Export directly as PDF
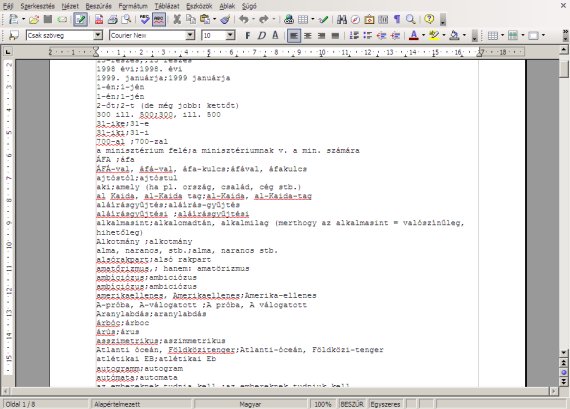Viewport: 570px width, 409px height. click(x=99, y=19)
